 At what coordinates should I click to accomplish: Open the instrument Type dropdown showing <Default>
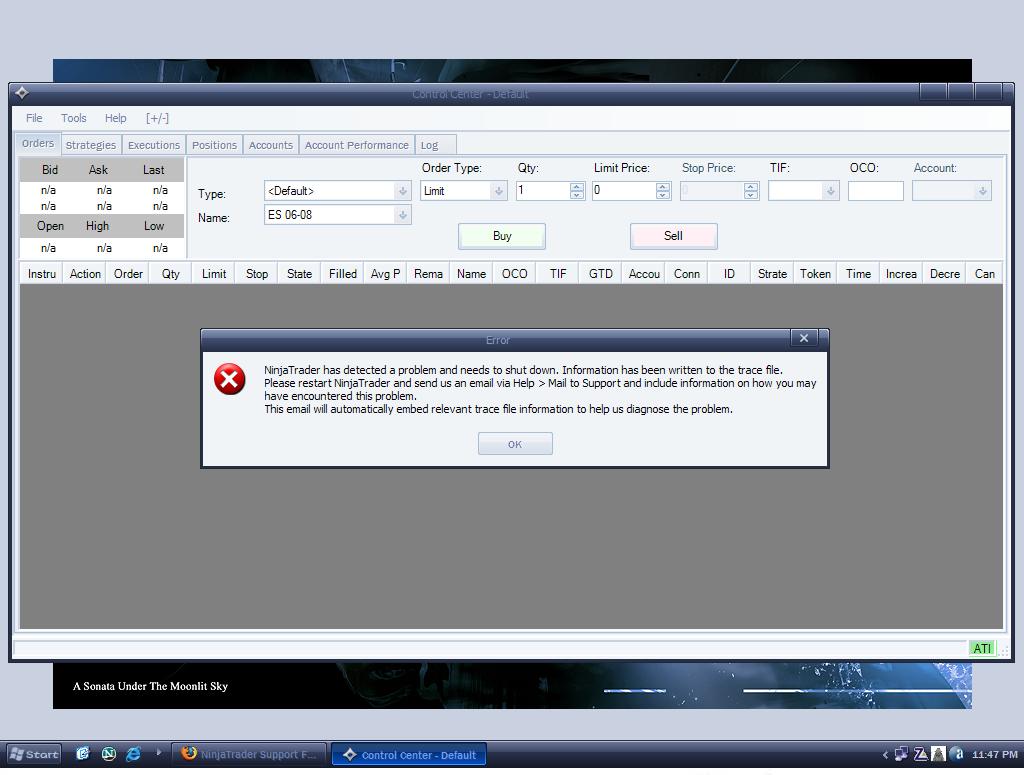[403, 191]
